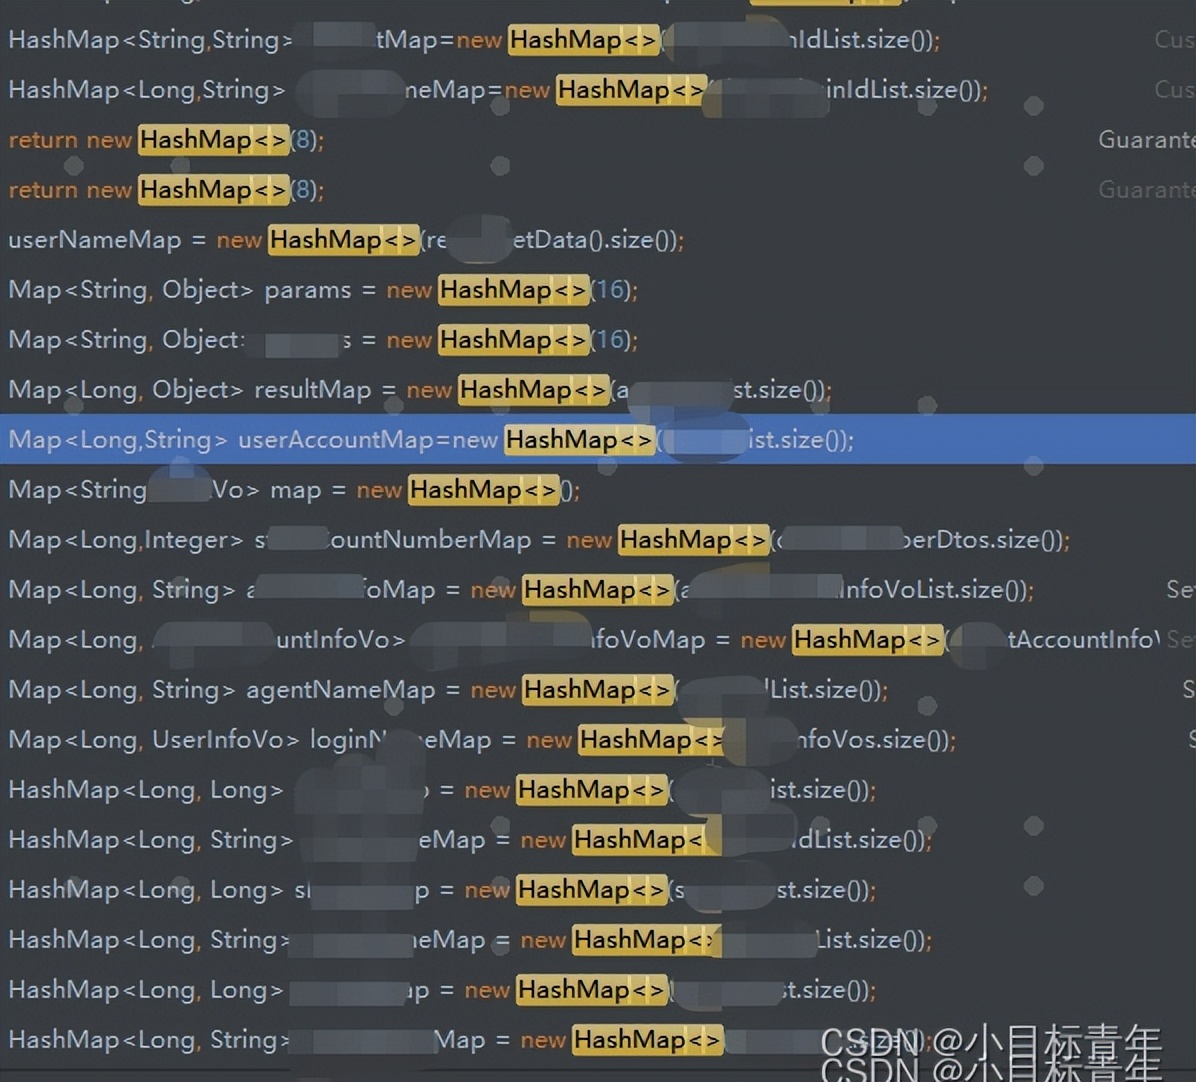Jump to first 'return new HashMap<>(8)' line
Image resolution: width=1196 pixels, height=1082 pixels.
coord(166,140)
